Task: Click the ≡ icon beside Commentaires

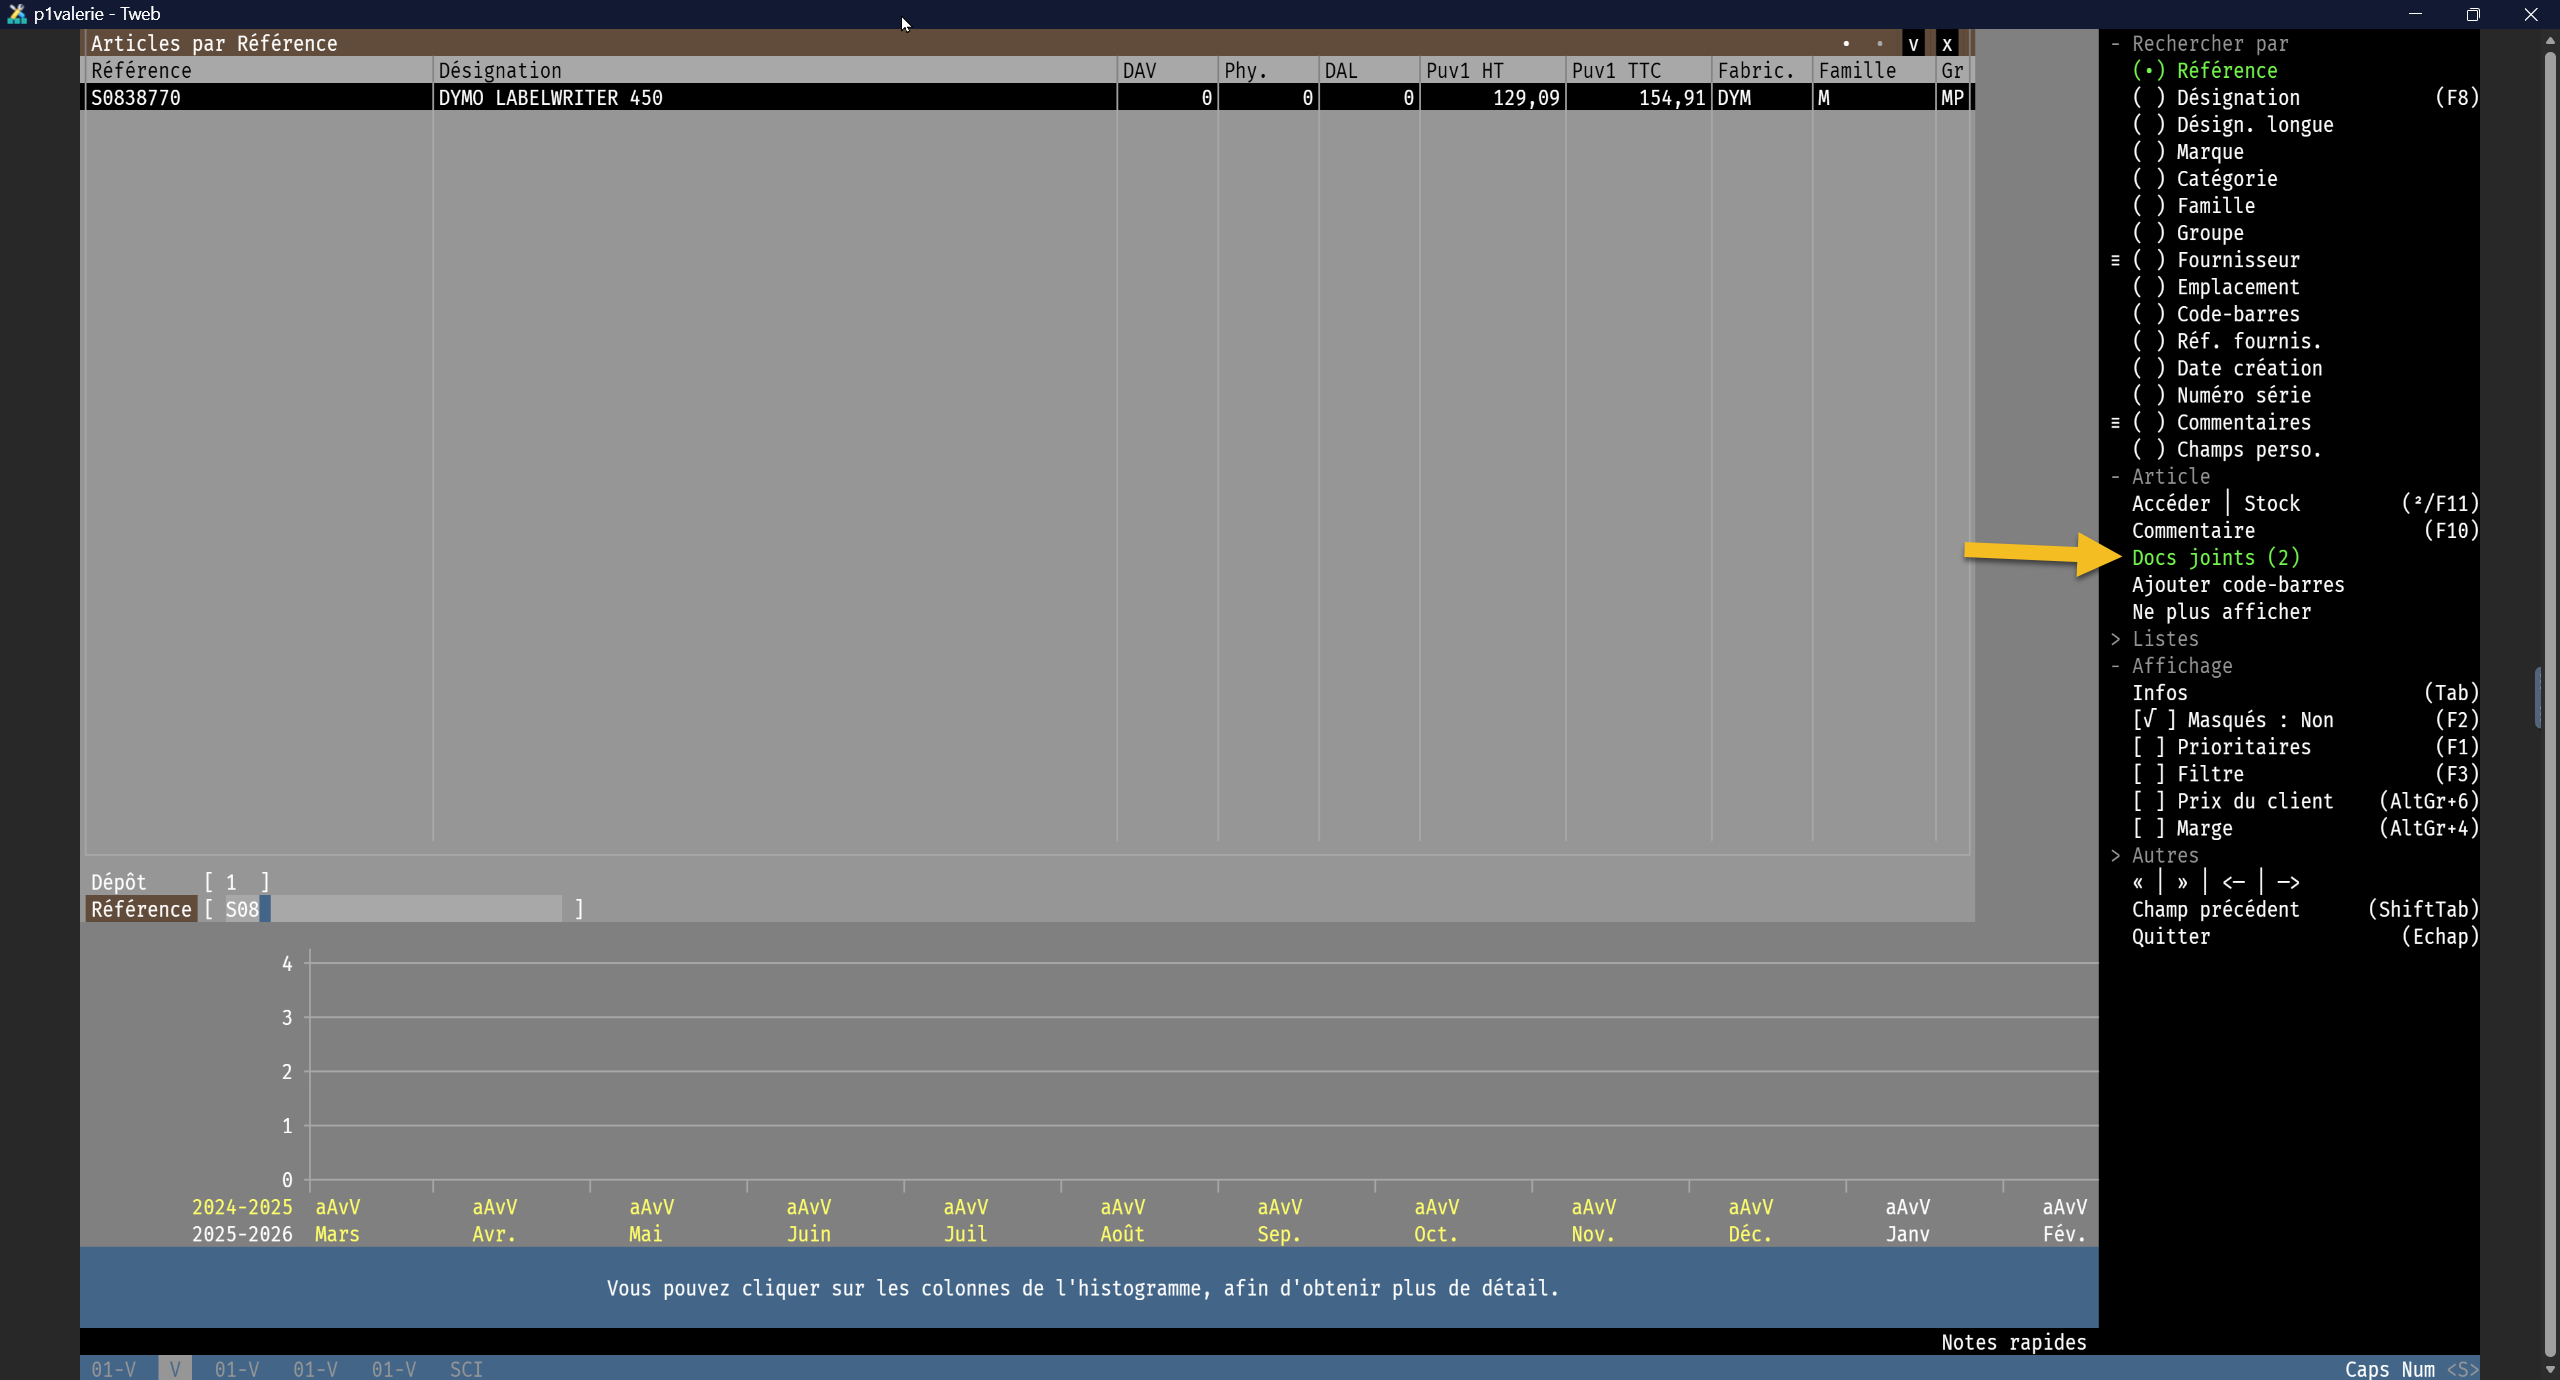Action: pyautogui.click(x=2115, y=423)
